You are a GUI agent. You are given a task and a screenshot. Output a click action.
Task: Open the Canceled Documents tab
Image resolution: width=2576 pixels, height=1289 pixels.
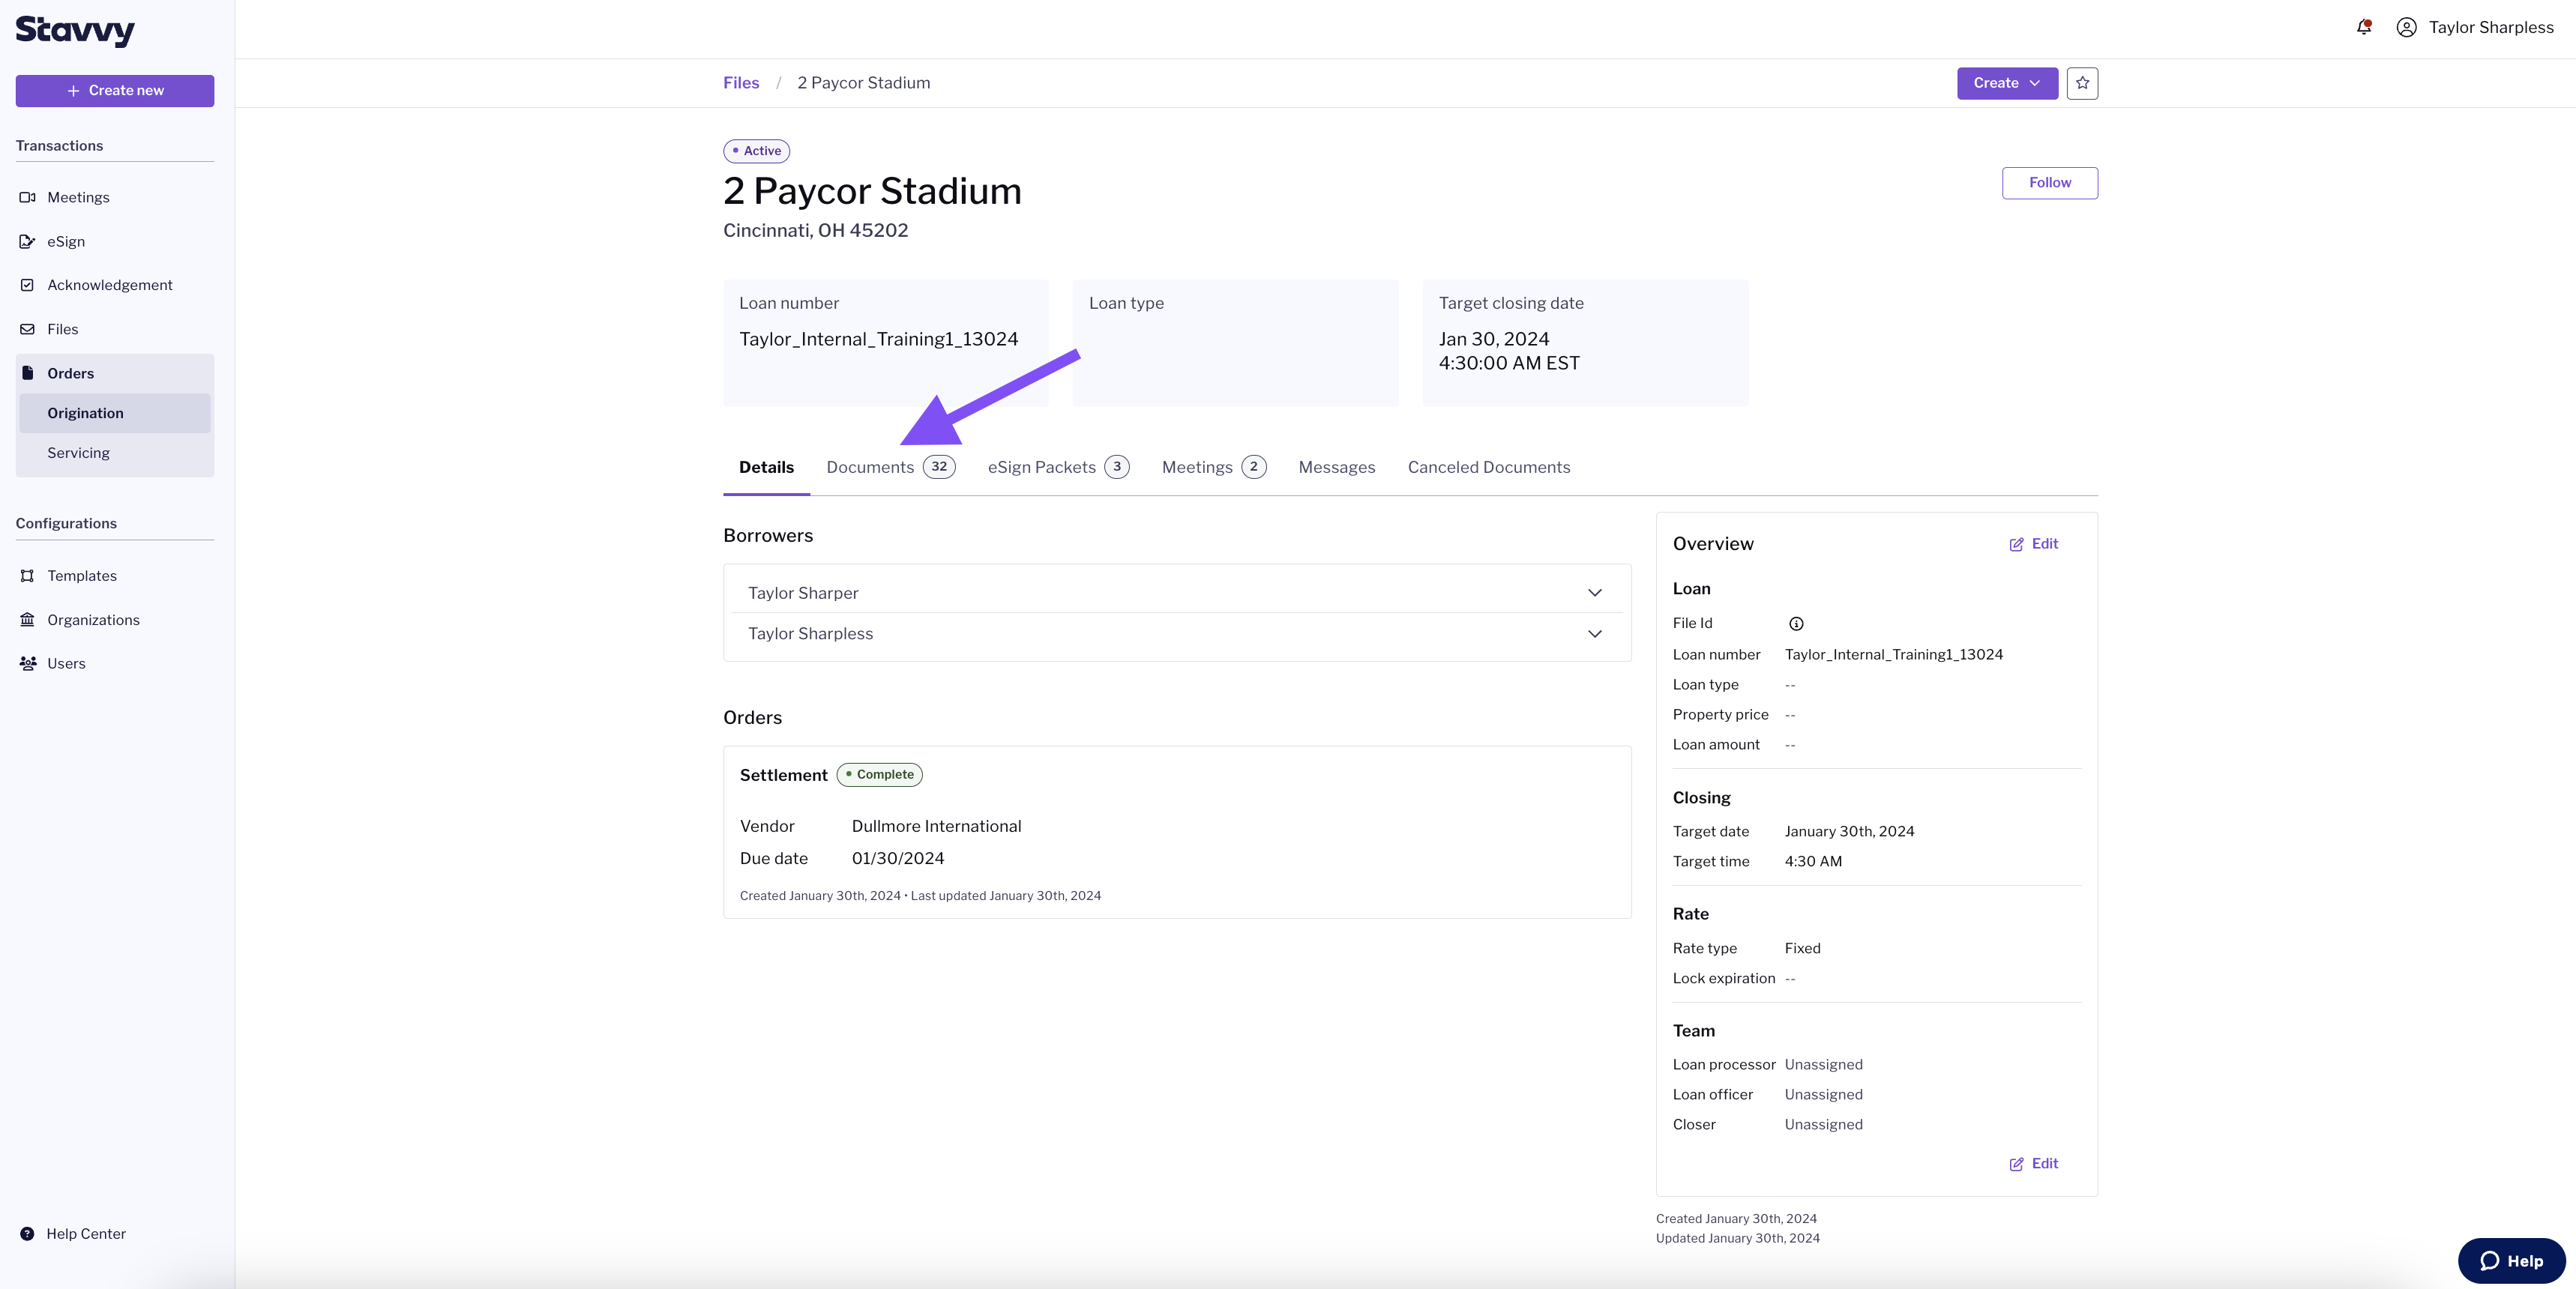1489,467
